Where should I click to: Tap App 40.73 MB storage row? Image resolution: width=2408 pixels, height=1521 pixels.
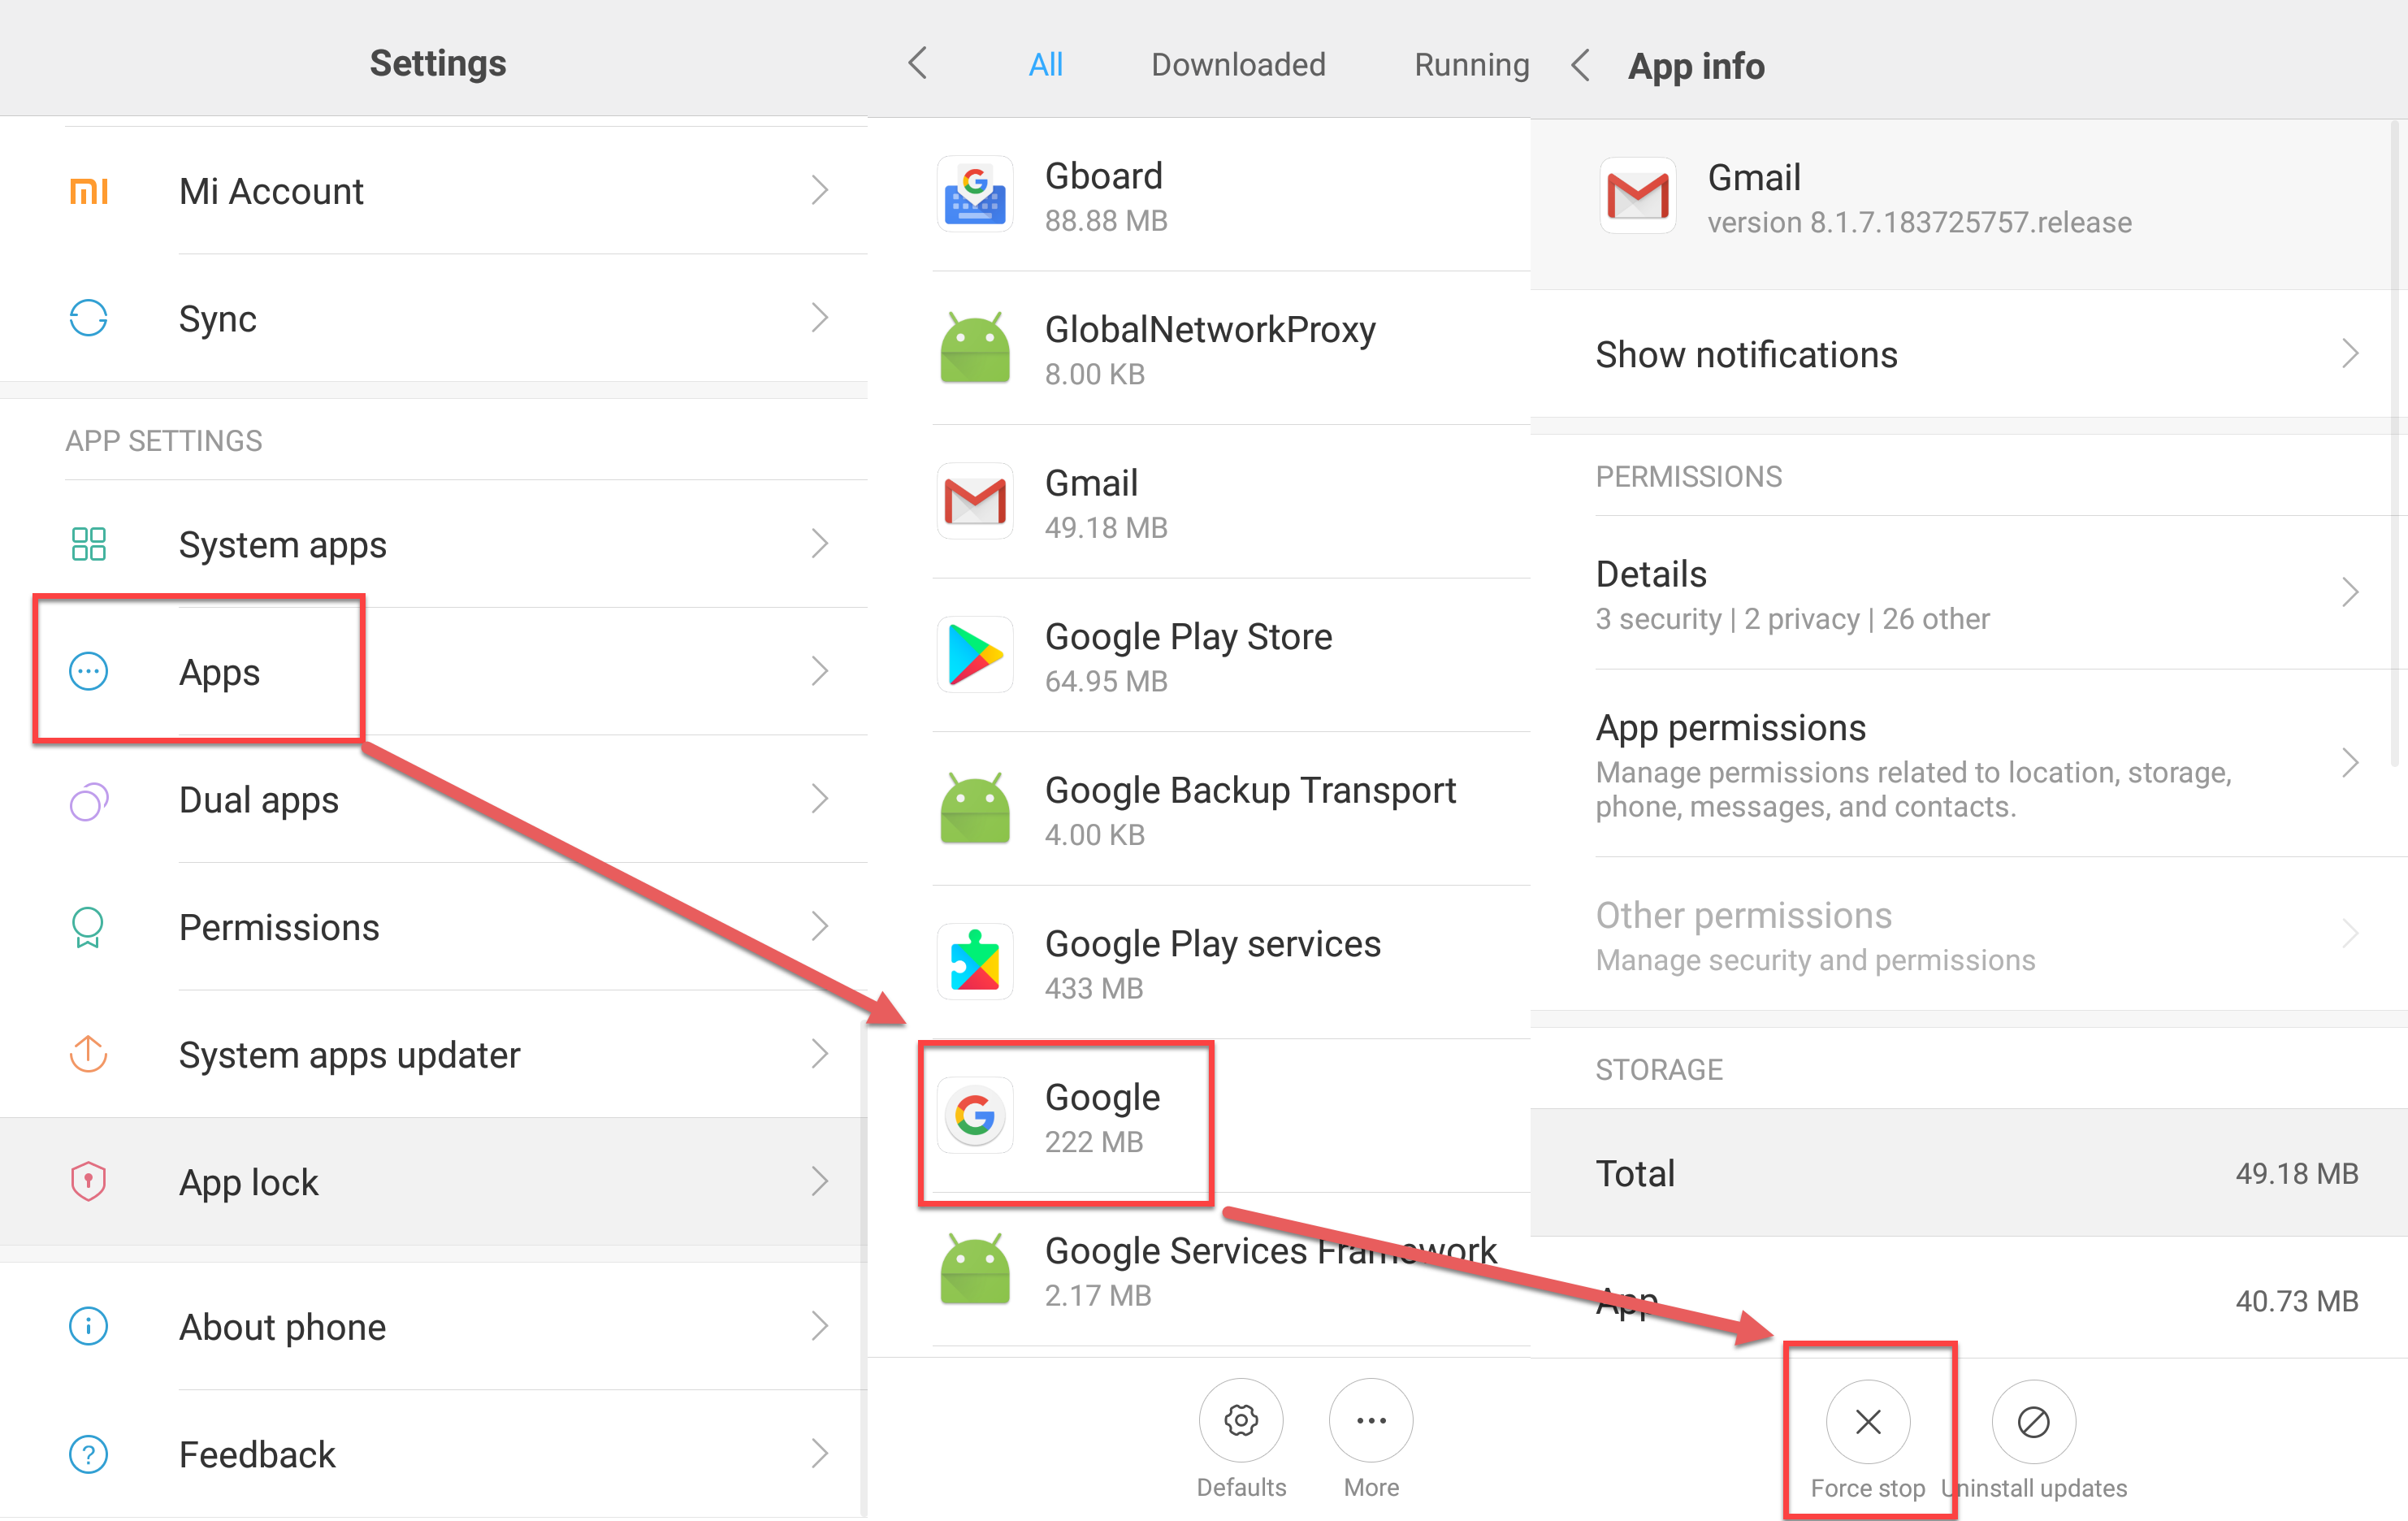coord(1969,1300)
